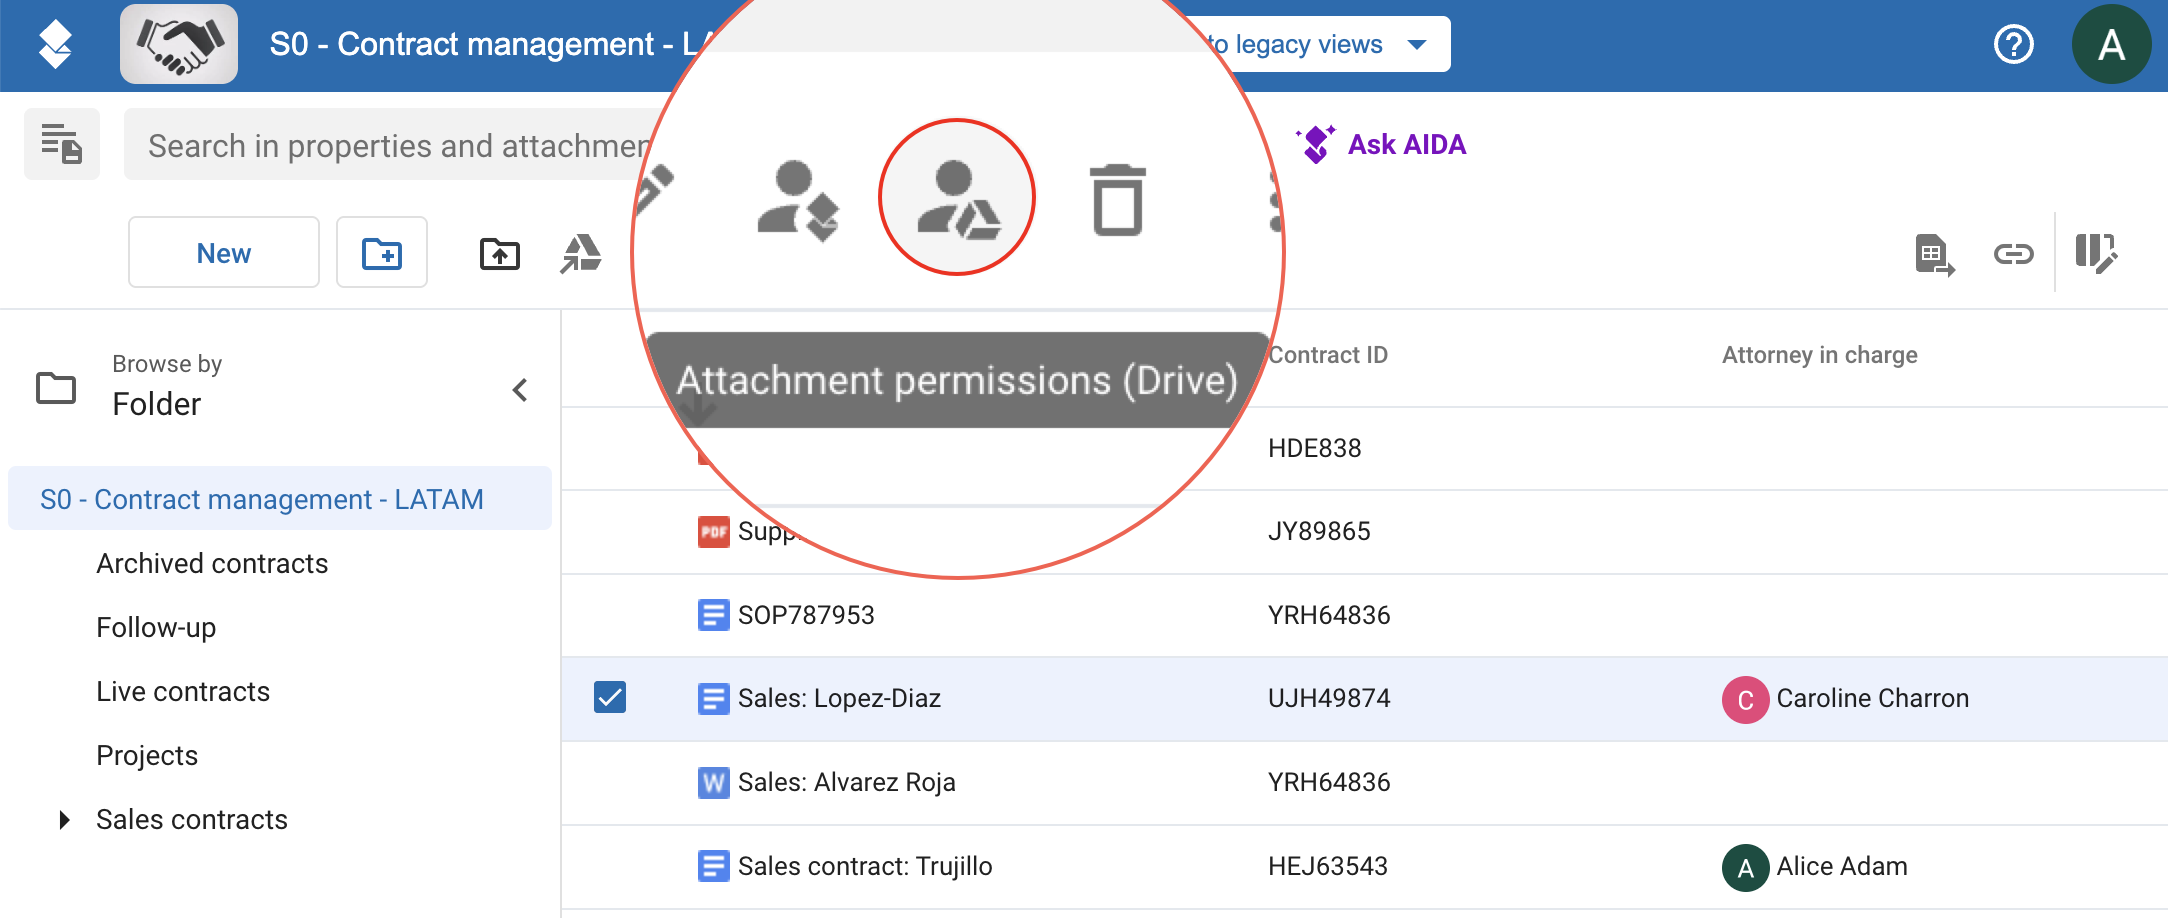Screen dimensions: 2168x918
Task: Click the New button
Action: click(224, 254)
